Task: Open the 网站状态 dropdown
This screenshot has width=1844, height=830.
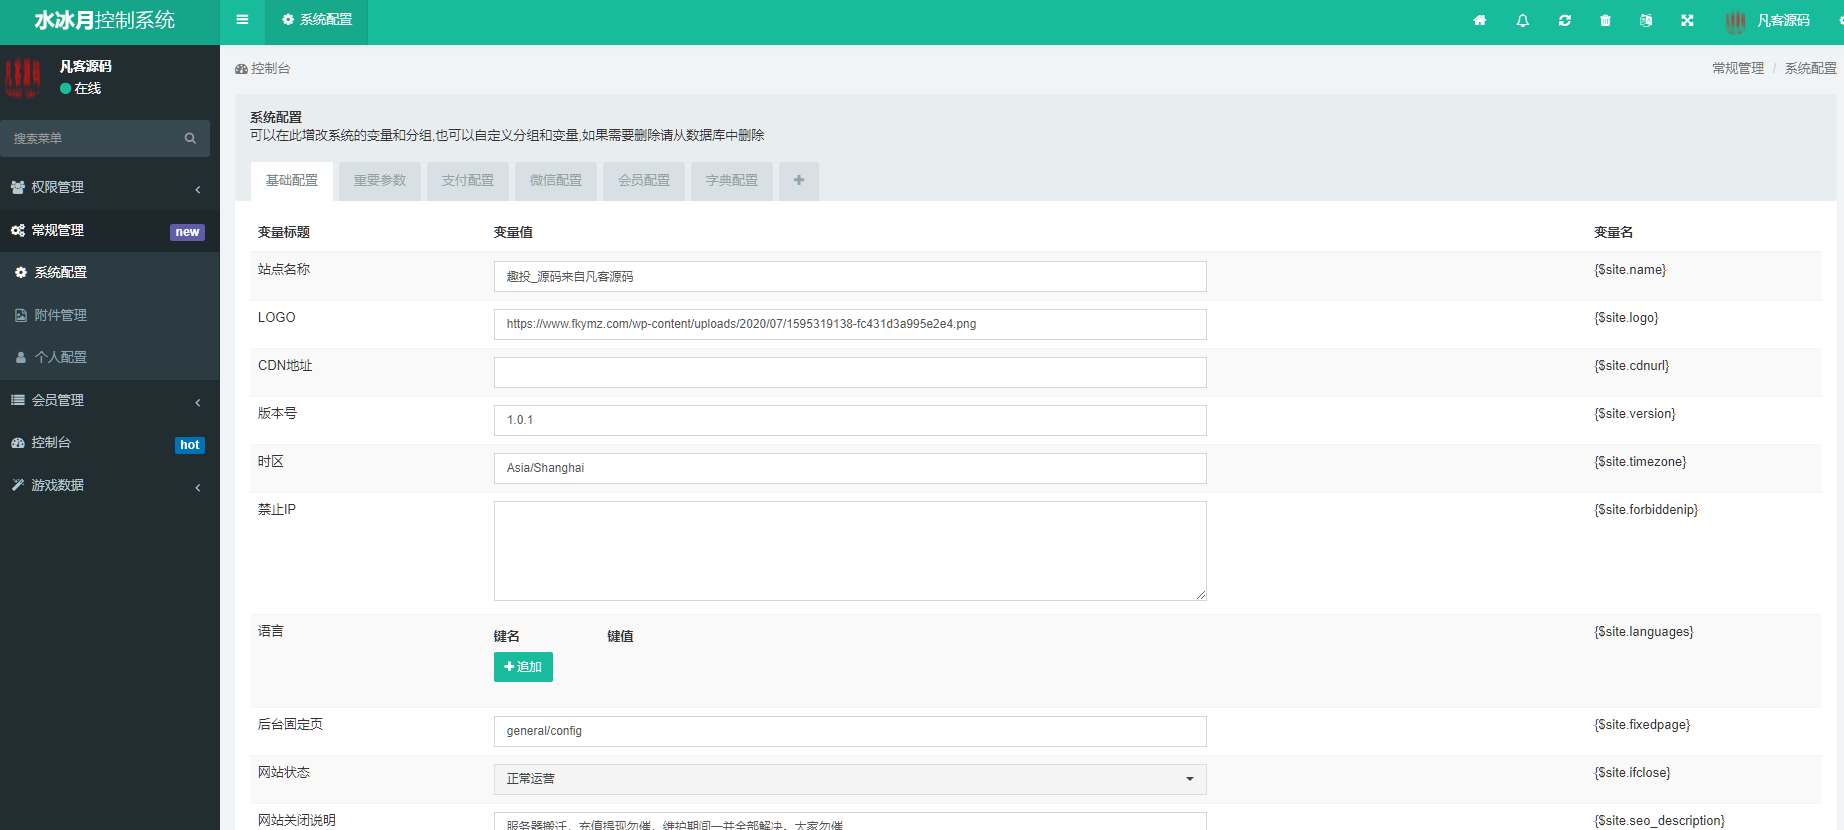Action: 849,779
